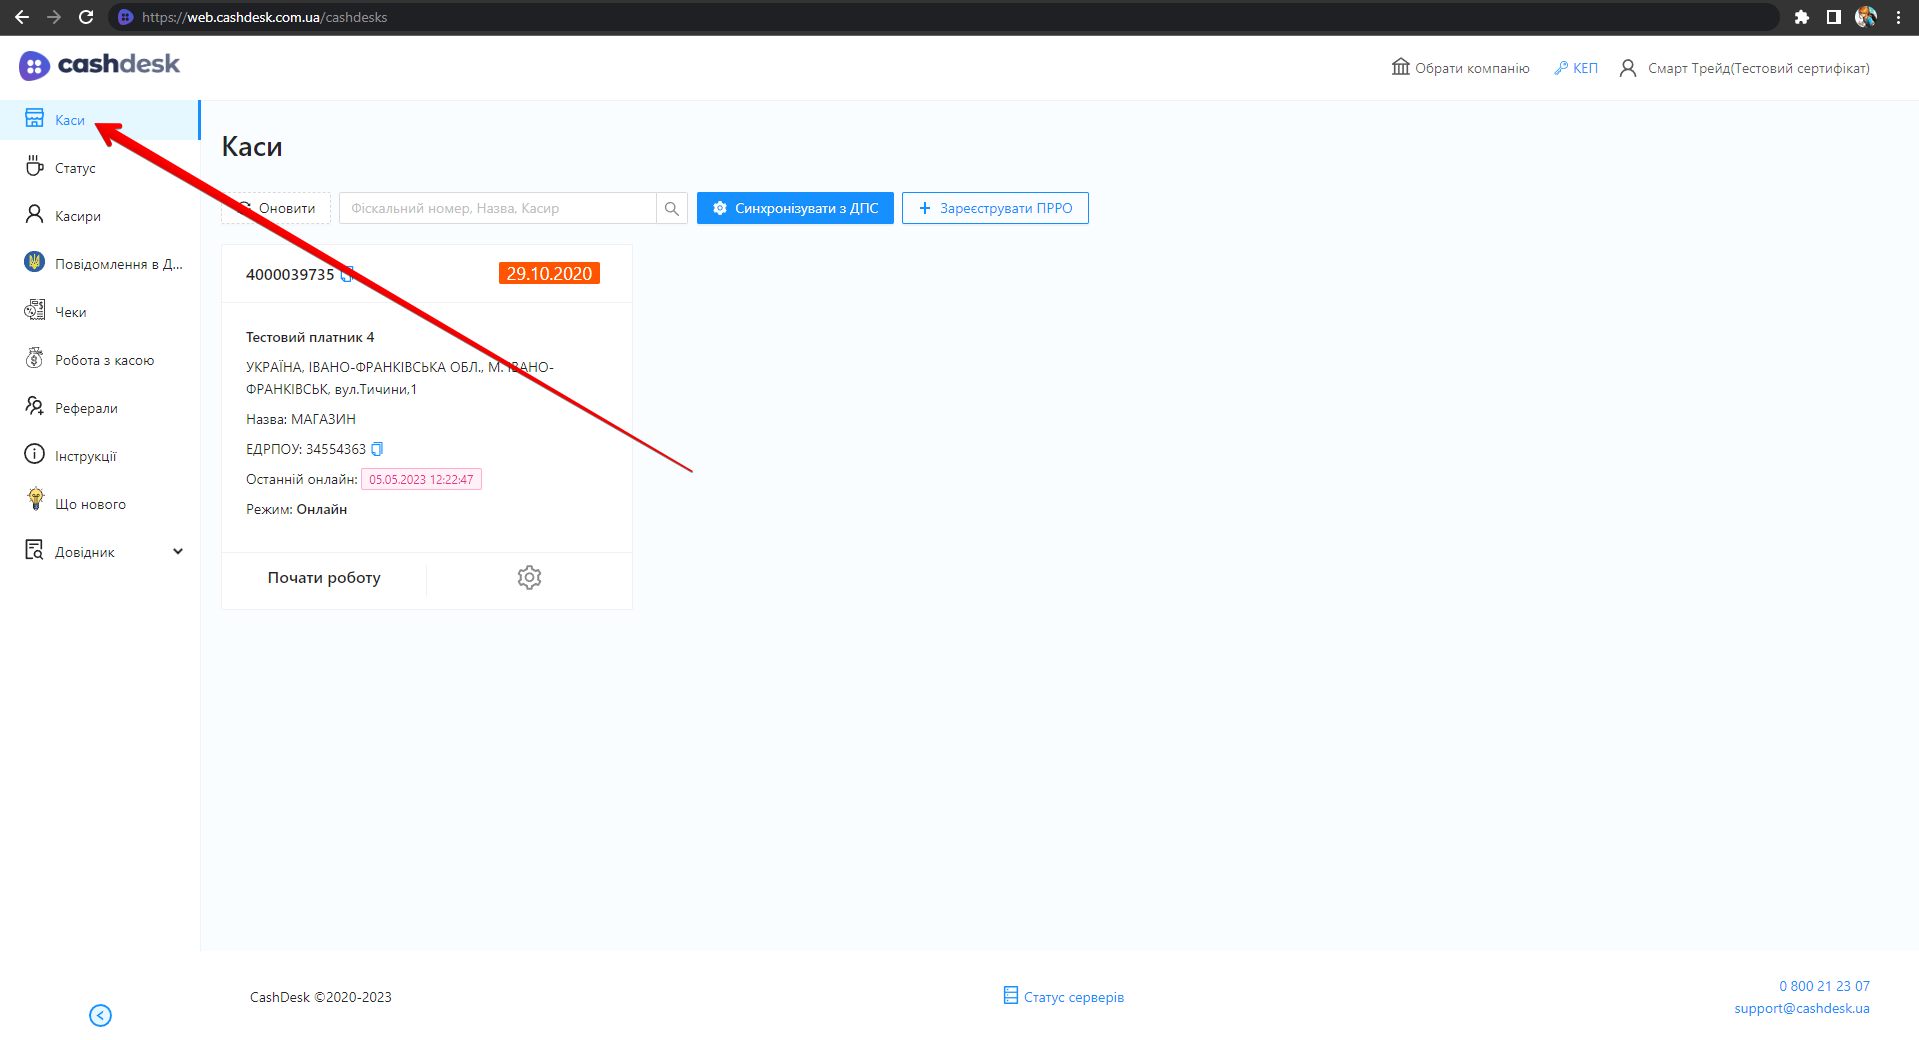Viewport: 1919px width, 1040px height.
Task: Collapse sidebar with the round arrow icon
Action: pos(100,1015)
